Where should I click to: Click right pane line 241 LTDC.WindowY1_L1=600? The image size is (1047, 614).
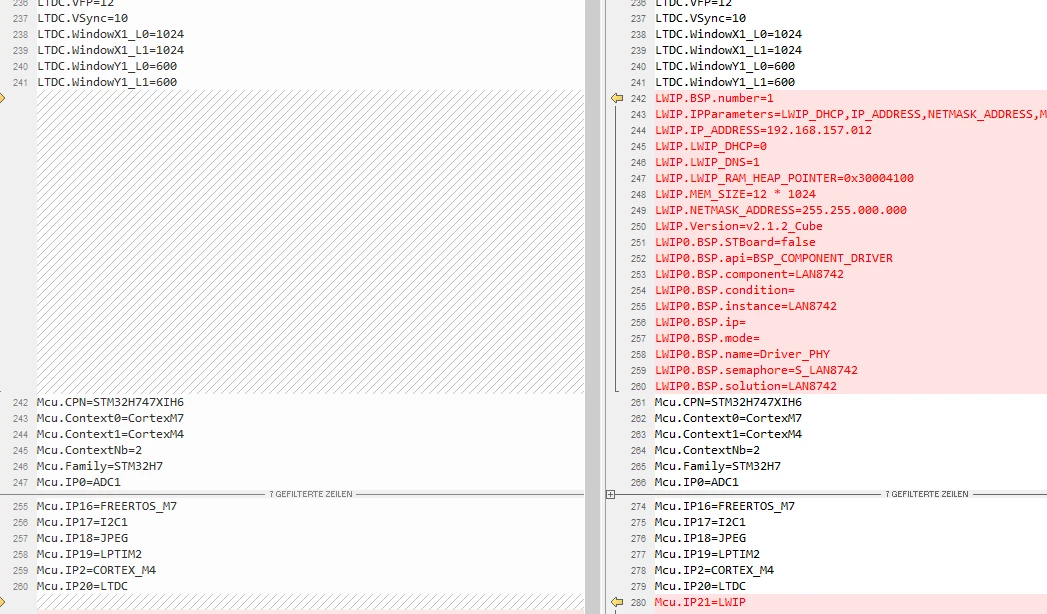725,82
